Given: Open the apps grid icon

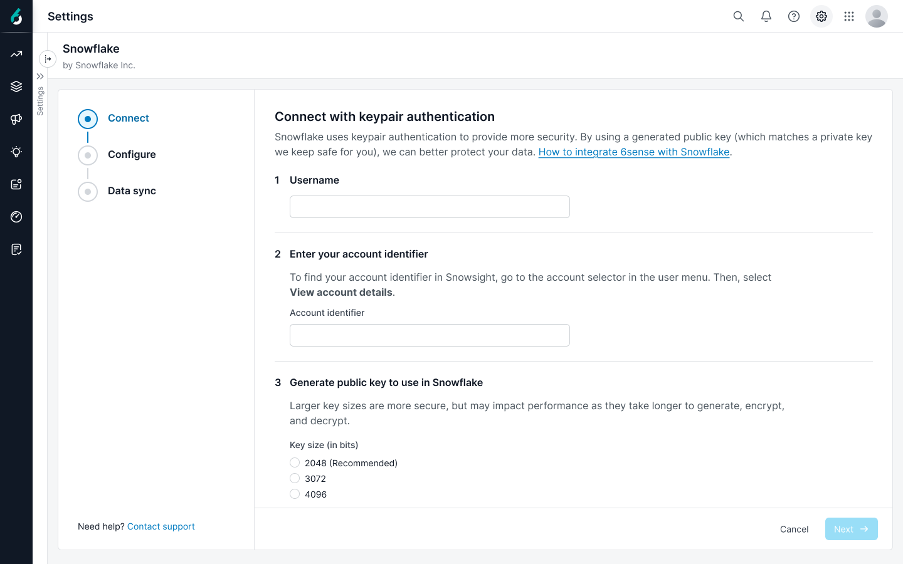Looking at the screenshot, I should pos(849,16).
